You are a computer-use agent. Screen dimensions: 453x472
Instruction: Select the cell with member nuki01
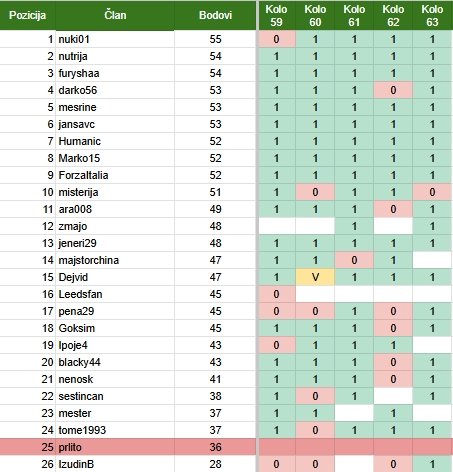tap(115, 39)
